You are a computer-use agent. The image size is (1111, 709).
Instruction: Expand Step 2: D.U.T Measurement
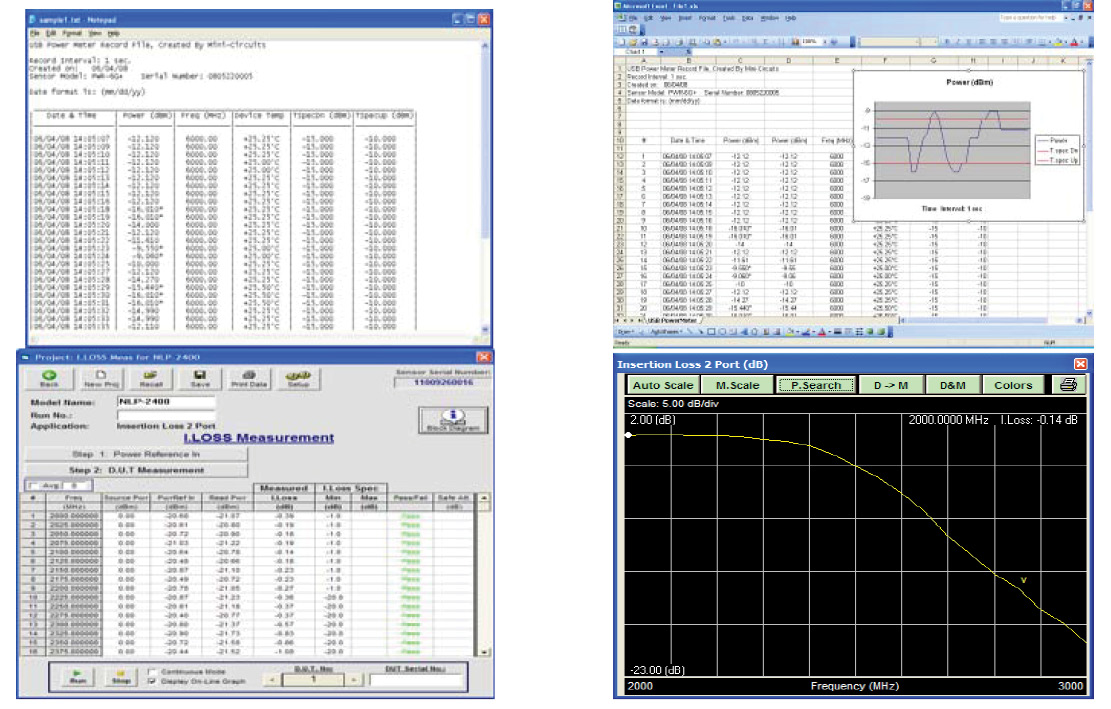[x=135, y=468]
